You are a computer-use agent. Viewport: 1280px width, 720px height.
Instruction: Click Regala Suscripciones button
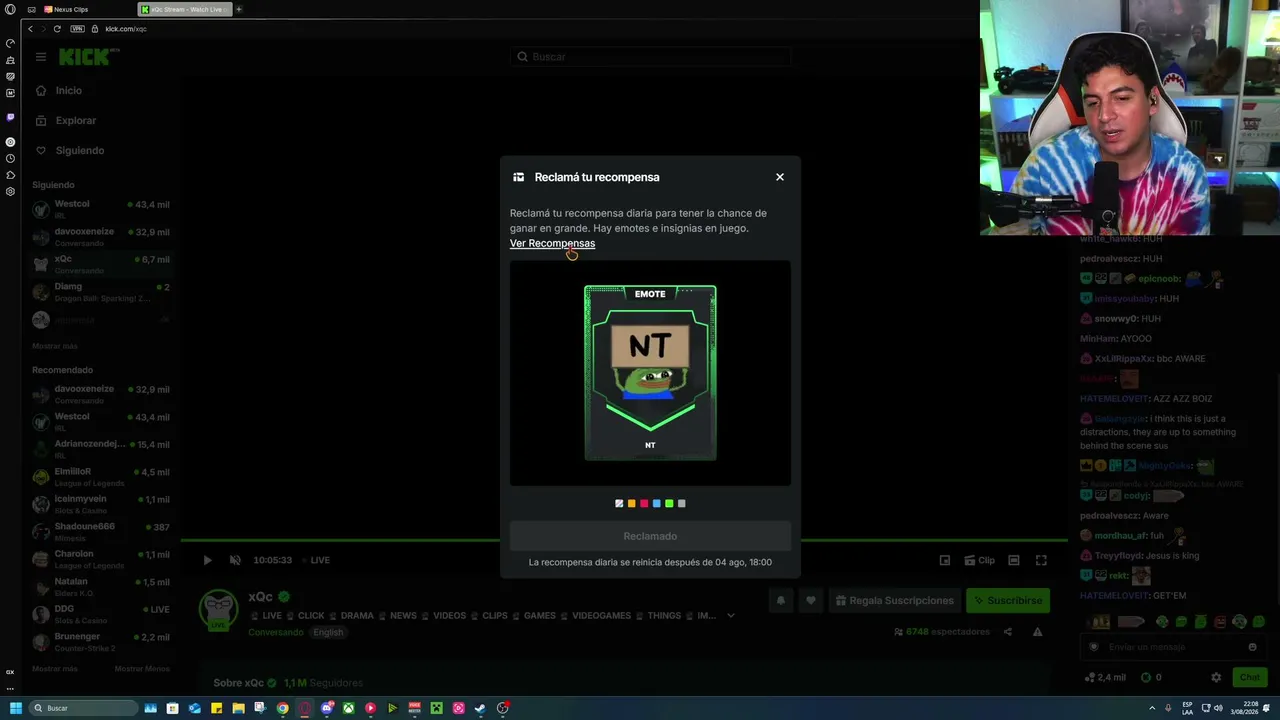point(894,600)
